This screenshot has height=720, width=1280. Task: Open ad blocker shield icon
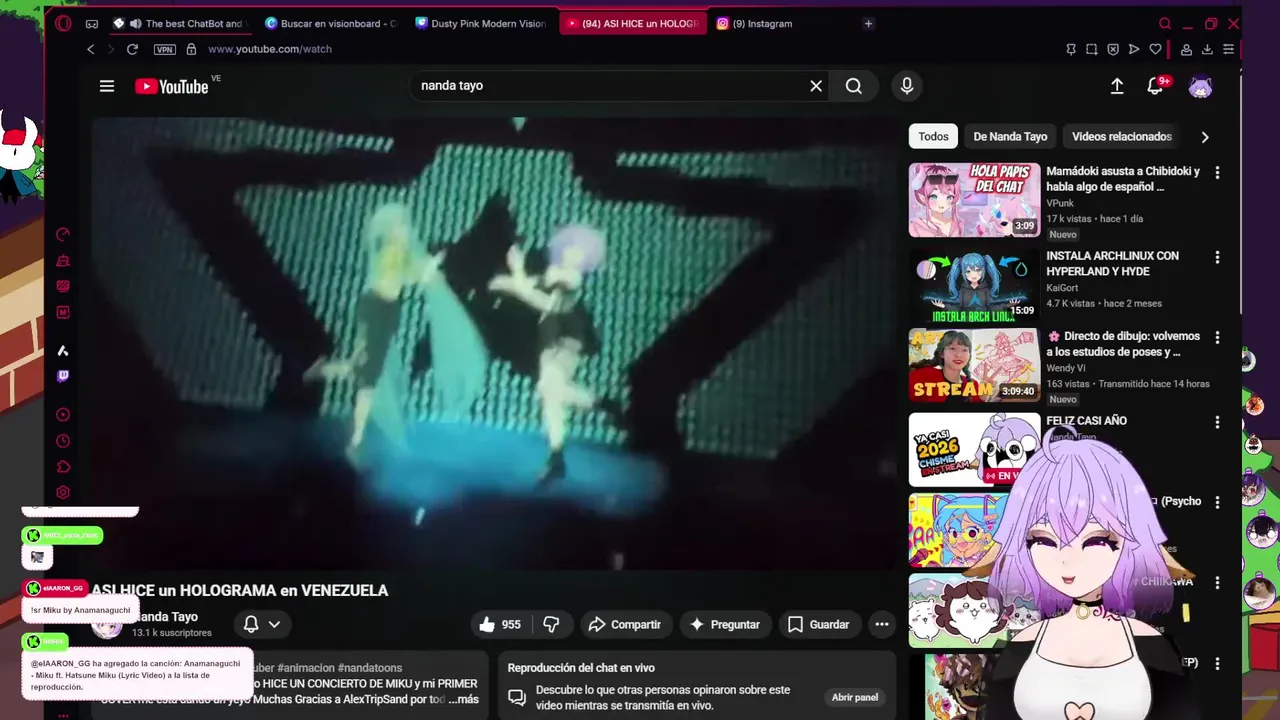pyautogui.click(x=1113, y=49)
